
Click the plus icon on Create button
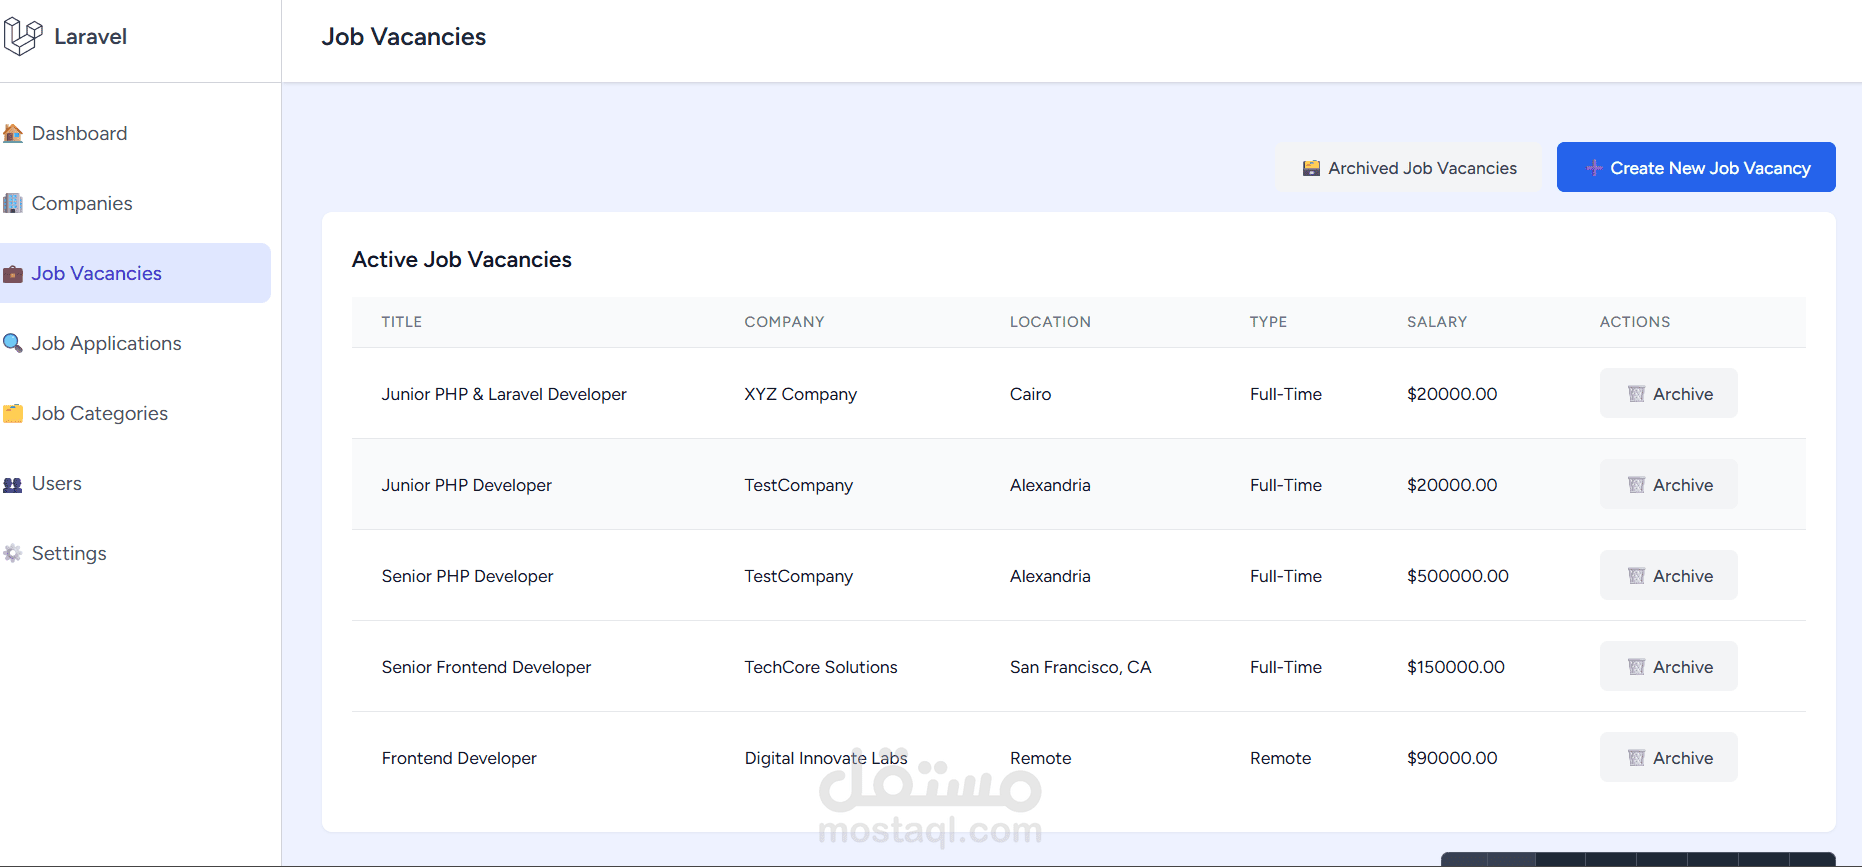click(x=1594, y=168)
